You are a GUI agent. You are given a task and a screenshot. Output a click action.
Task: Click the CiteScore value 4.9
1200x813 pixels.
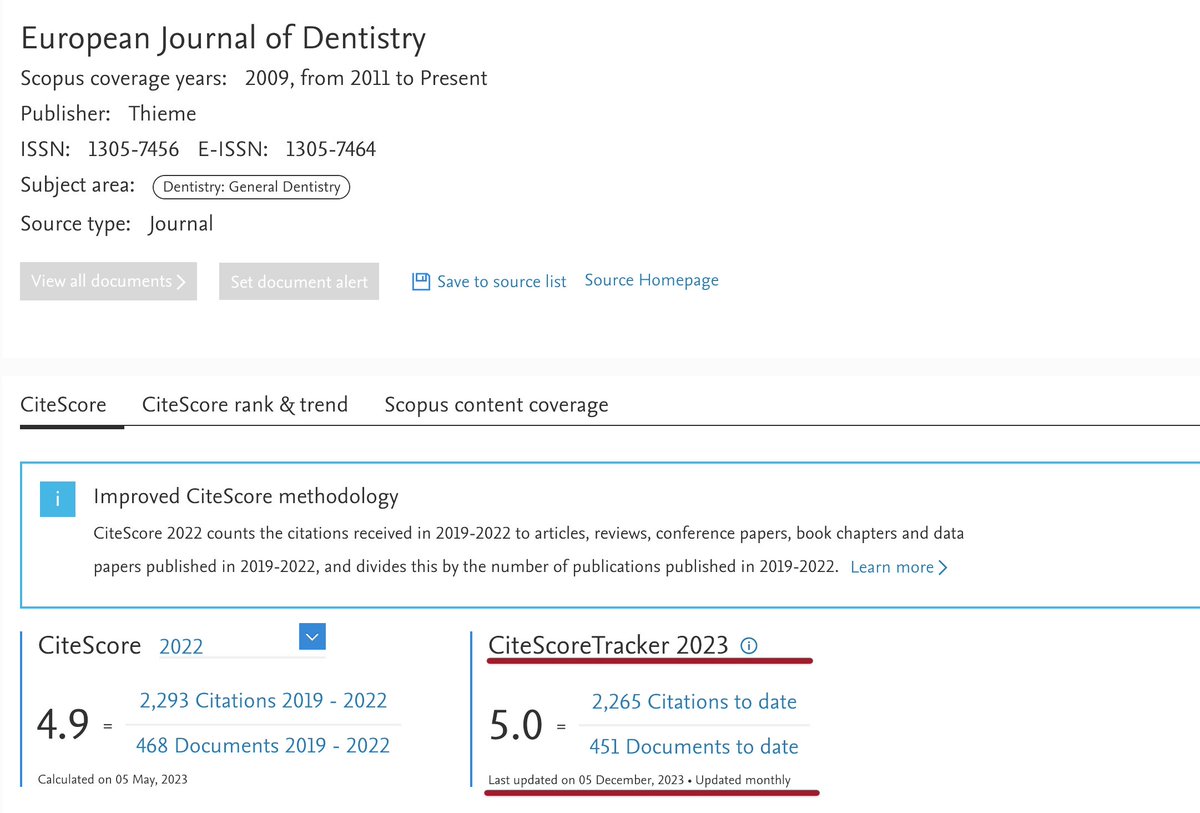(64, 724)
